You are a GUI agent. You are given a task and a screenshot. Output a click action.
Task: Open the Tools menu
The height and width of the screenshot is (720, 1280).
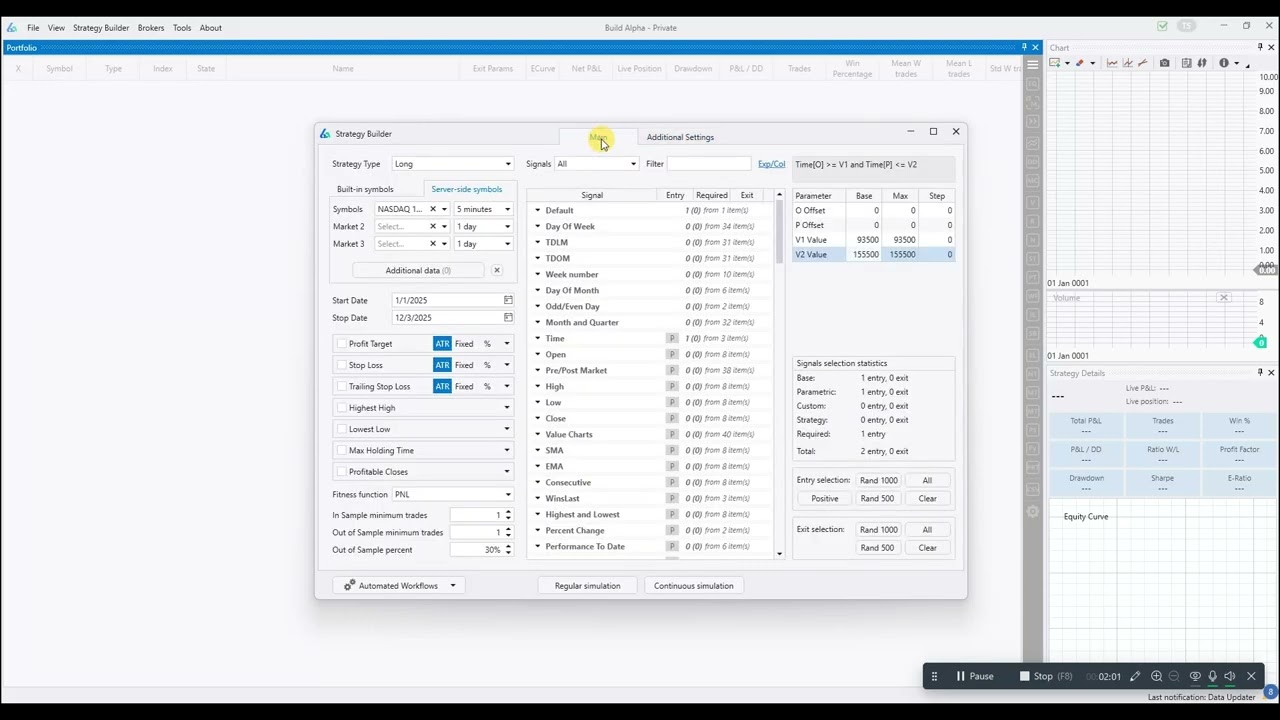click(x=182, y=28)
